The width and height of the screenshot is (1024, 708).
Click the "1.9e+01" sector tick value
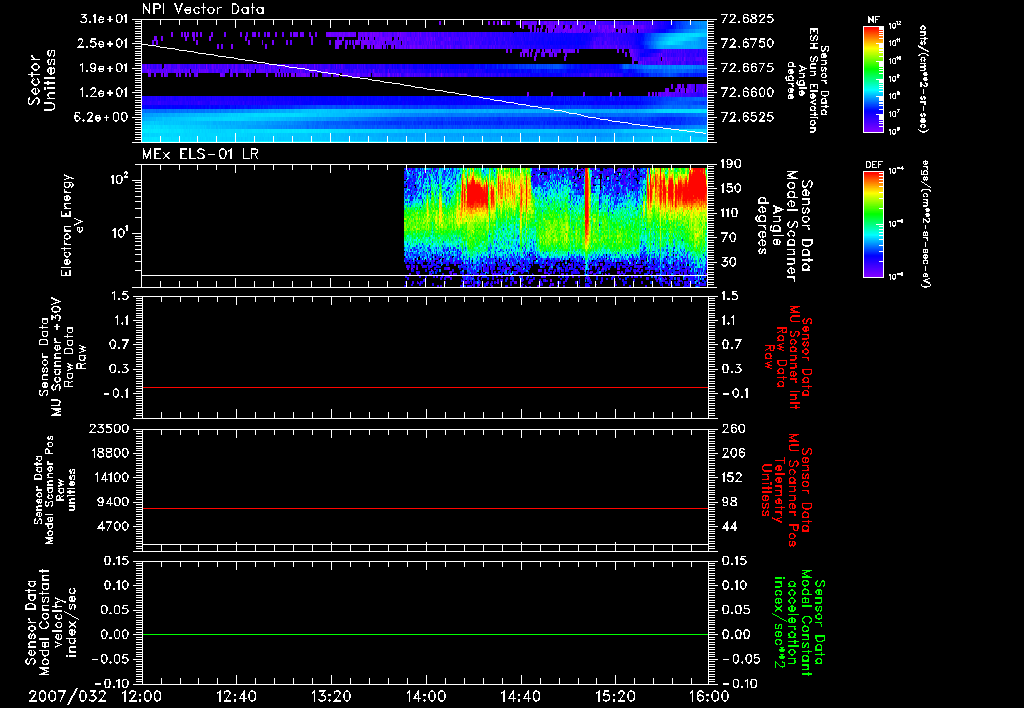pos(104,68)
